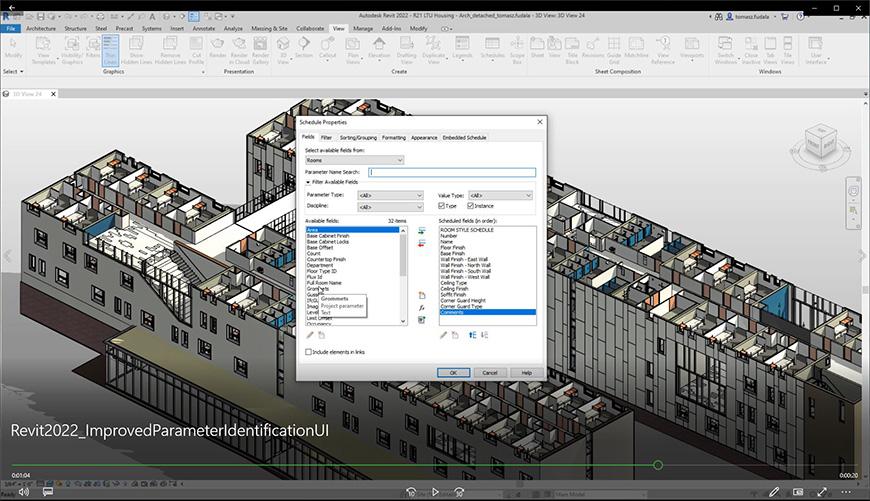Select Wall Finish - East Wall scheduled field
This screenshot has width=870, height=501.
[464, 259]
